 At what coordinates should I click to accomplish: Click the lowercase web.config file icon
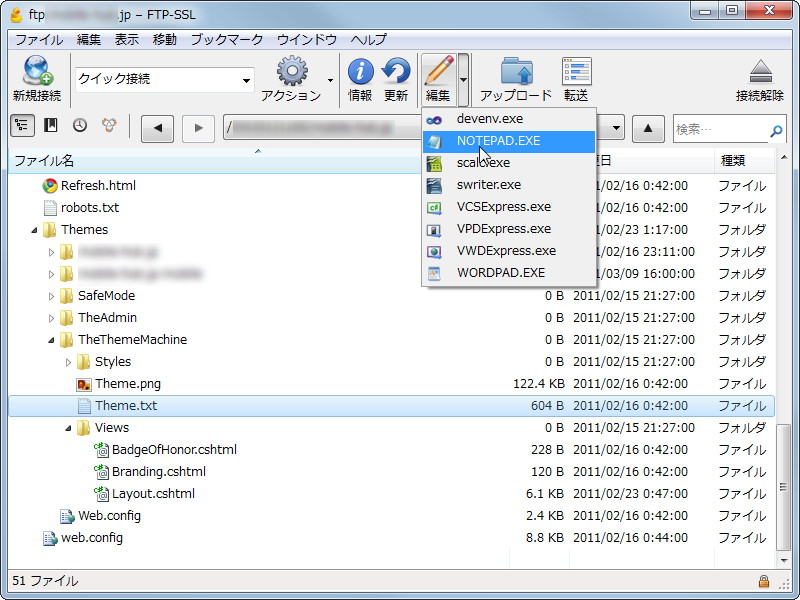[x=49, y=538]
